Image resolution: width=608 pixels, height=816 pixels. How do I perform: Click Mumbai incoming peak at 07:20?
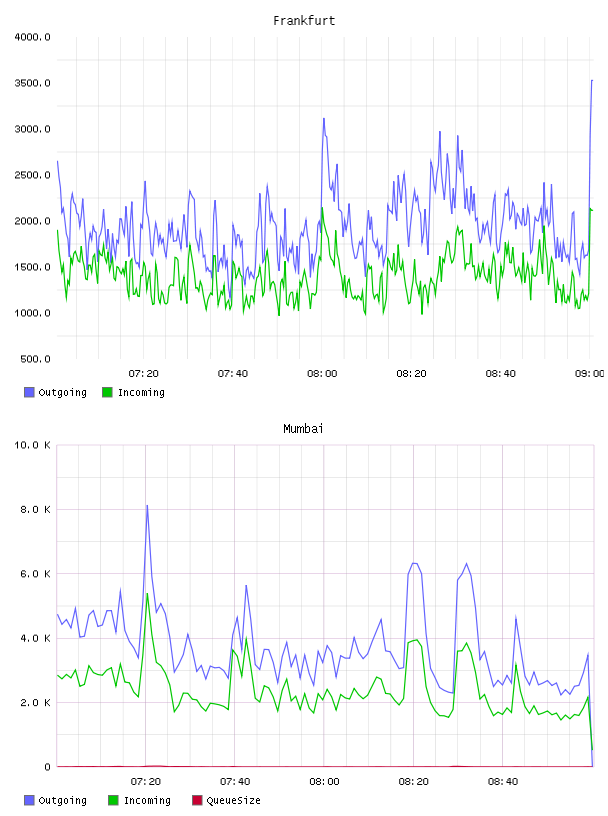point(147,594)
